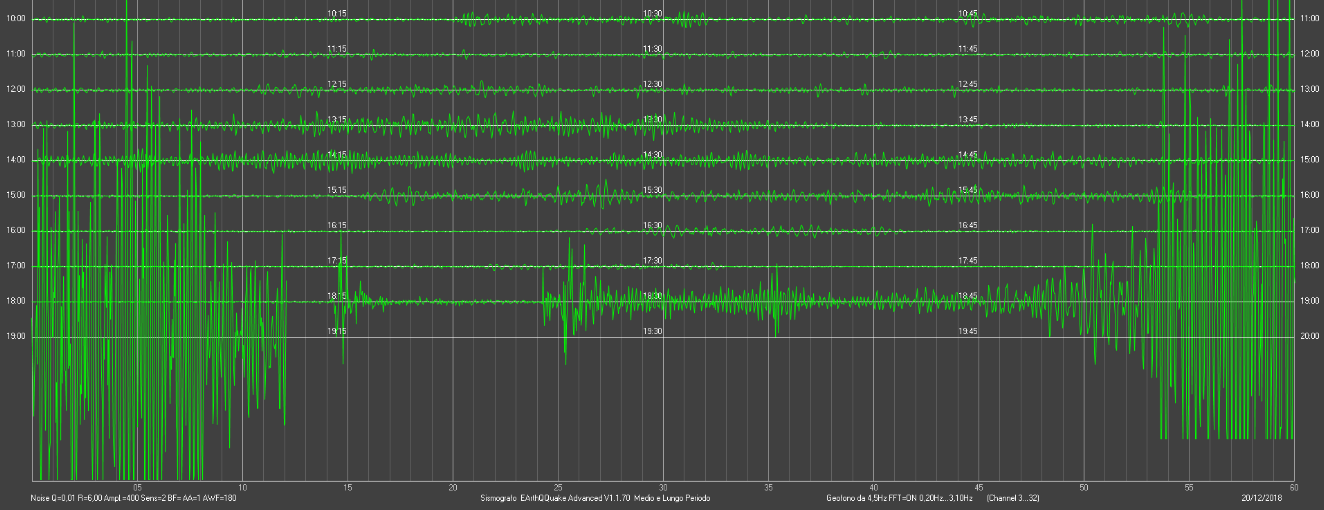Click the 10:00 hour label on left axis
The image size is (1324, 510).
[x=15, y=19]
